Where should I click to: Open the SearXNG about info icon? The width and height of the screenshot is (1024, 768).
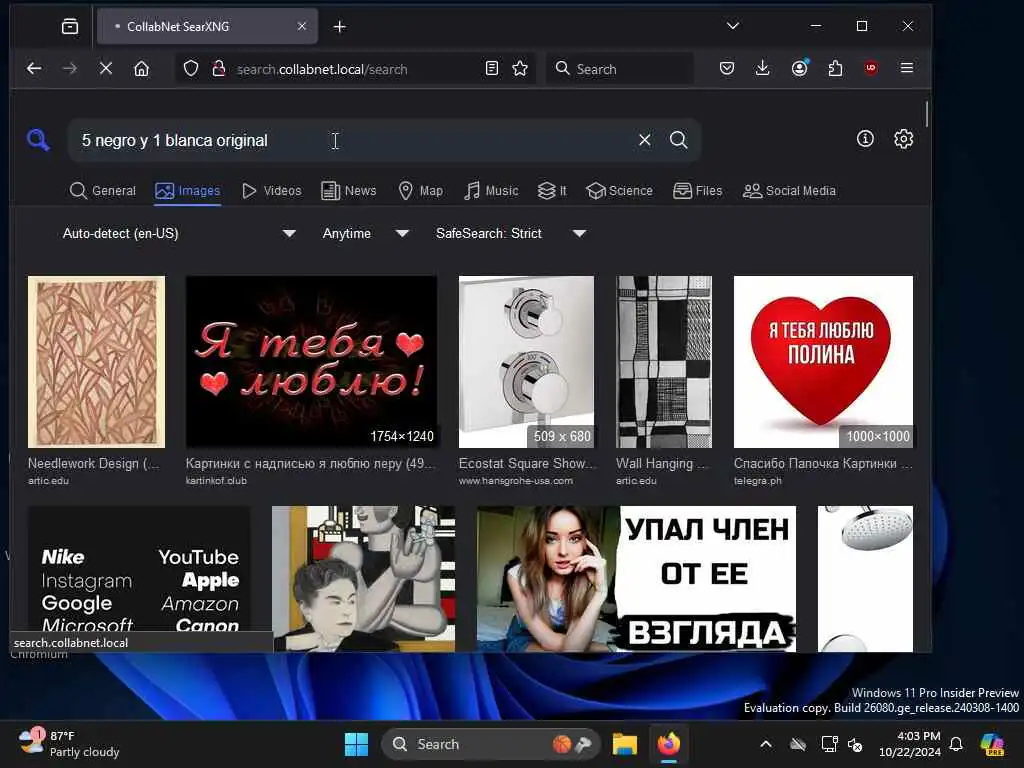[x=865, y=138]
